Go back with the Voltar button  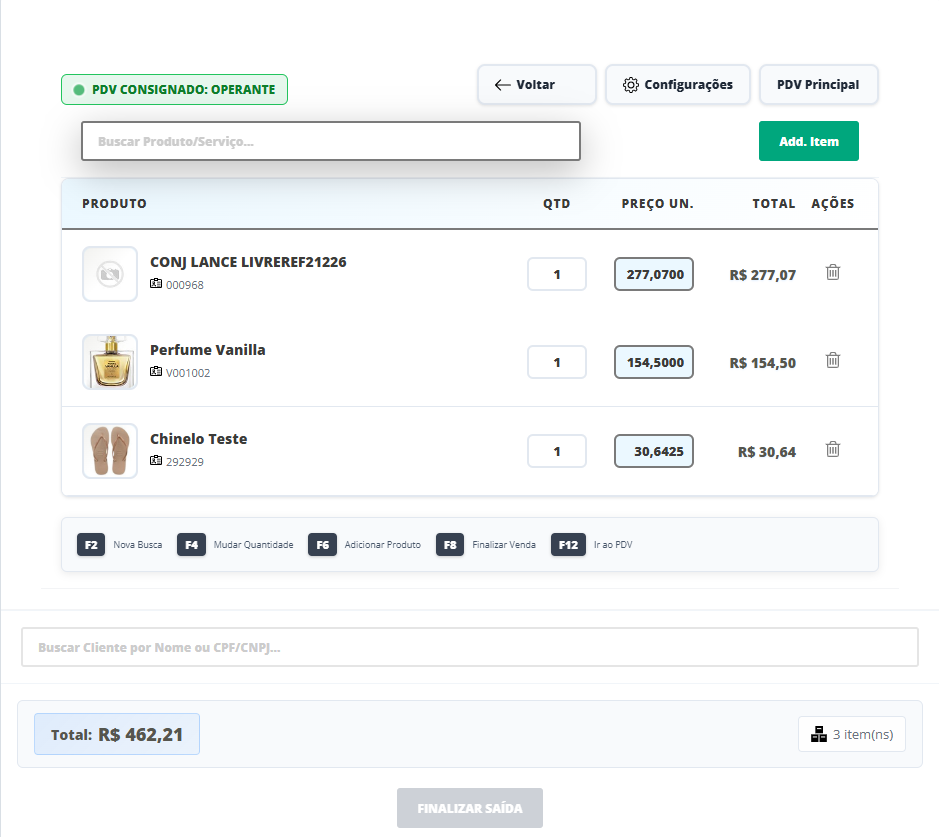tap(536, 85)
